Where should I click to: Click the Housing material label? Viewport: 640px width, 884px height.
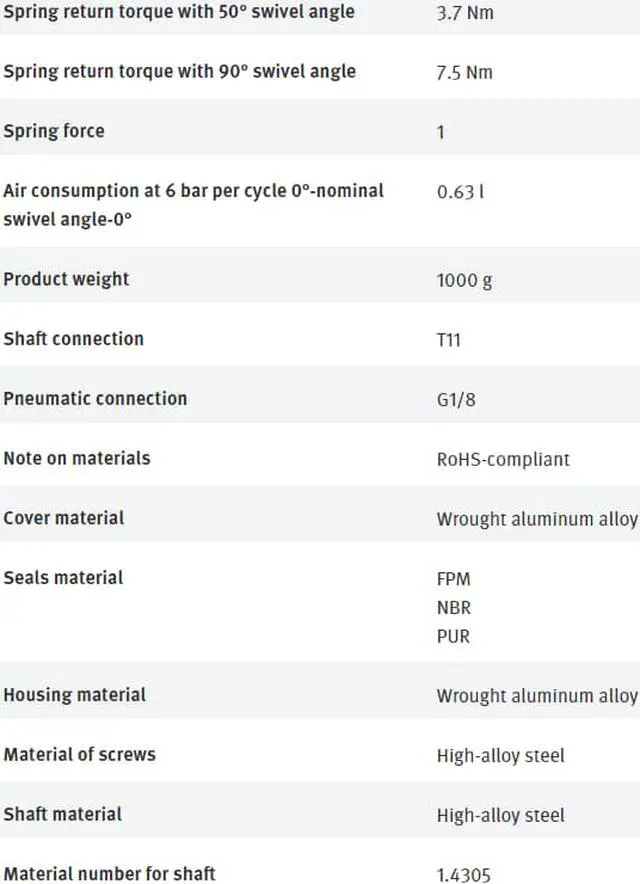coord(74,695)
